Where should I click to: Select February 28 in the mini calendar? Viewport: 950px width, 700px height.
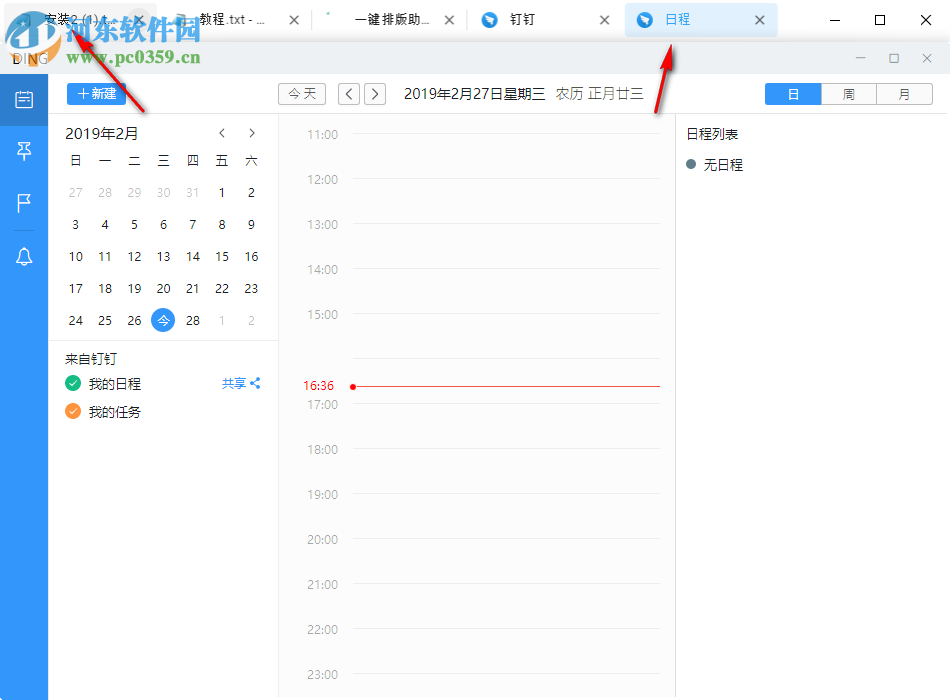point(192,320)
